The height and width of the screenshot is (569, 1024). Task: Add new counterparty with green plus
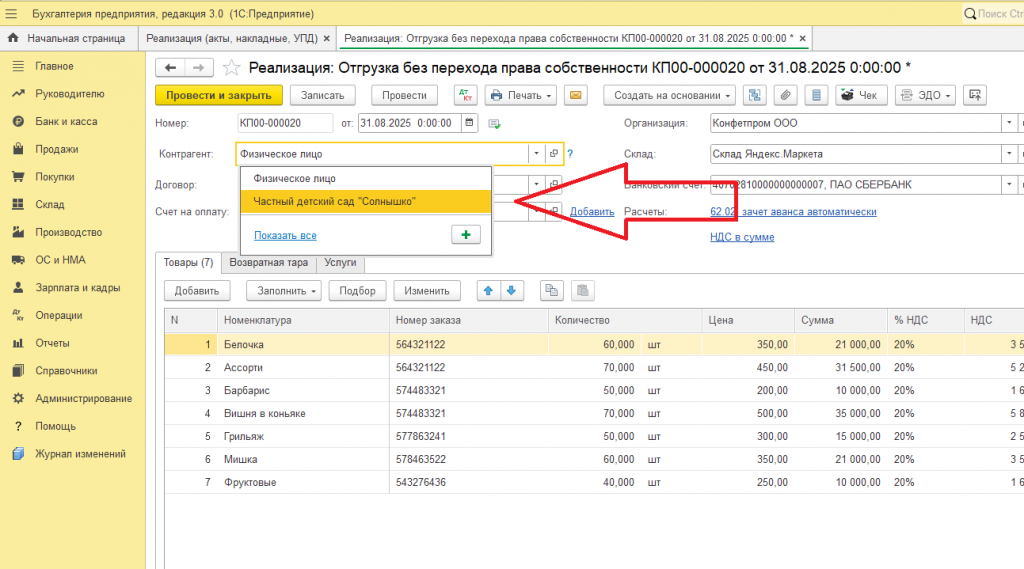point(466,235)
